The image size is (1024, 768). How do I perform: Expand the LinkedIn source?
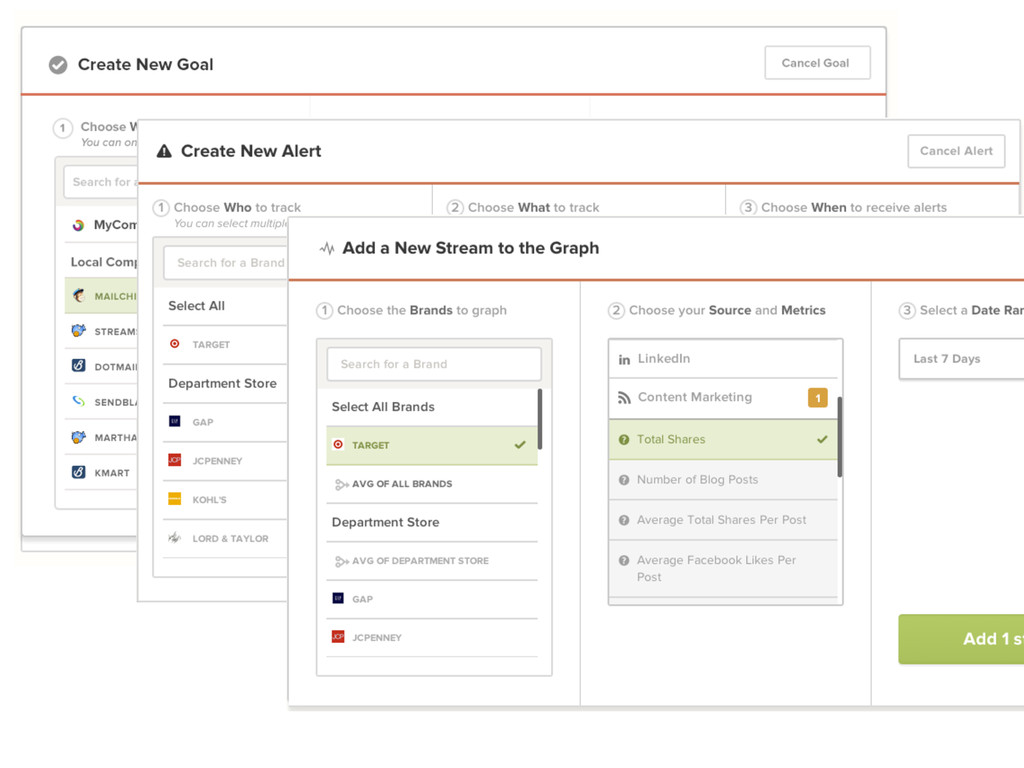[x=723, y=359]
